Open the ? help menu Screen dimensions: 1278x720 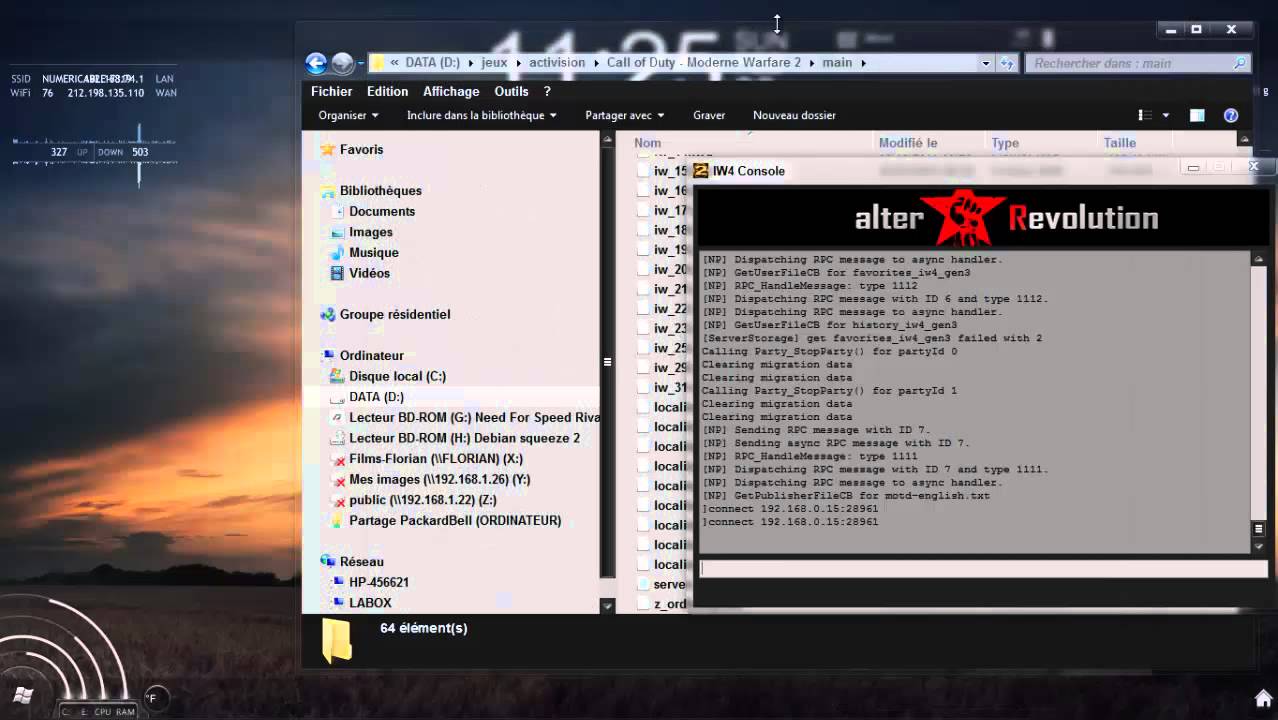pyautogui.click(x=547, y=91)
